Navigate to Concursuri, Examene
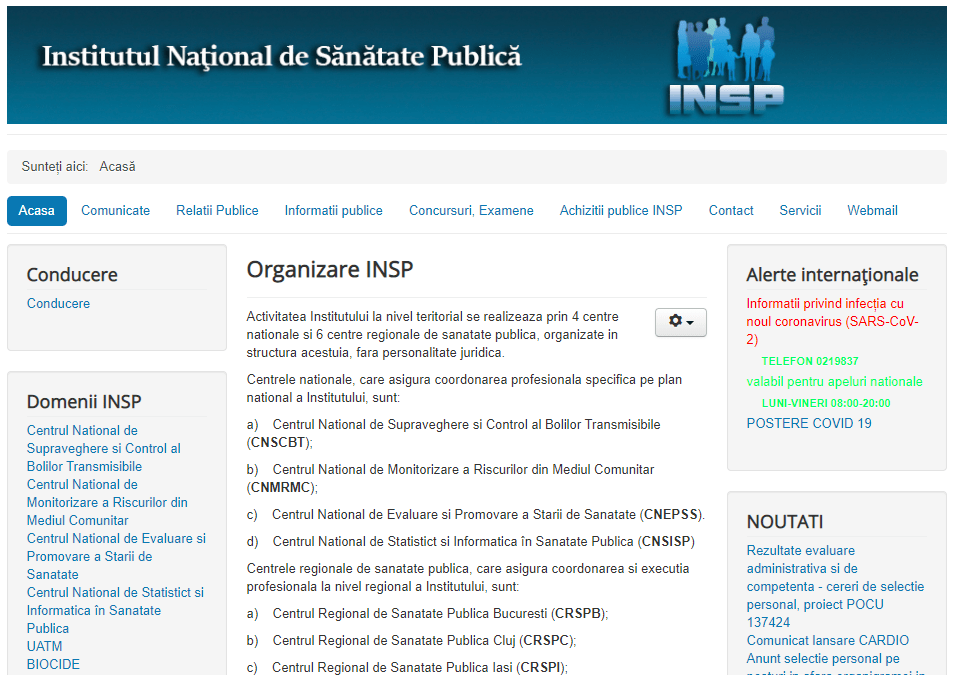The image size is (961, 675). 471,211
